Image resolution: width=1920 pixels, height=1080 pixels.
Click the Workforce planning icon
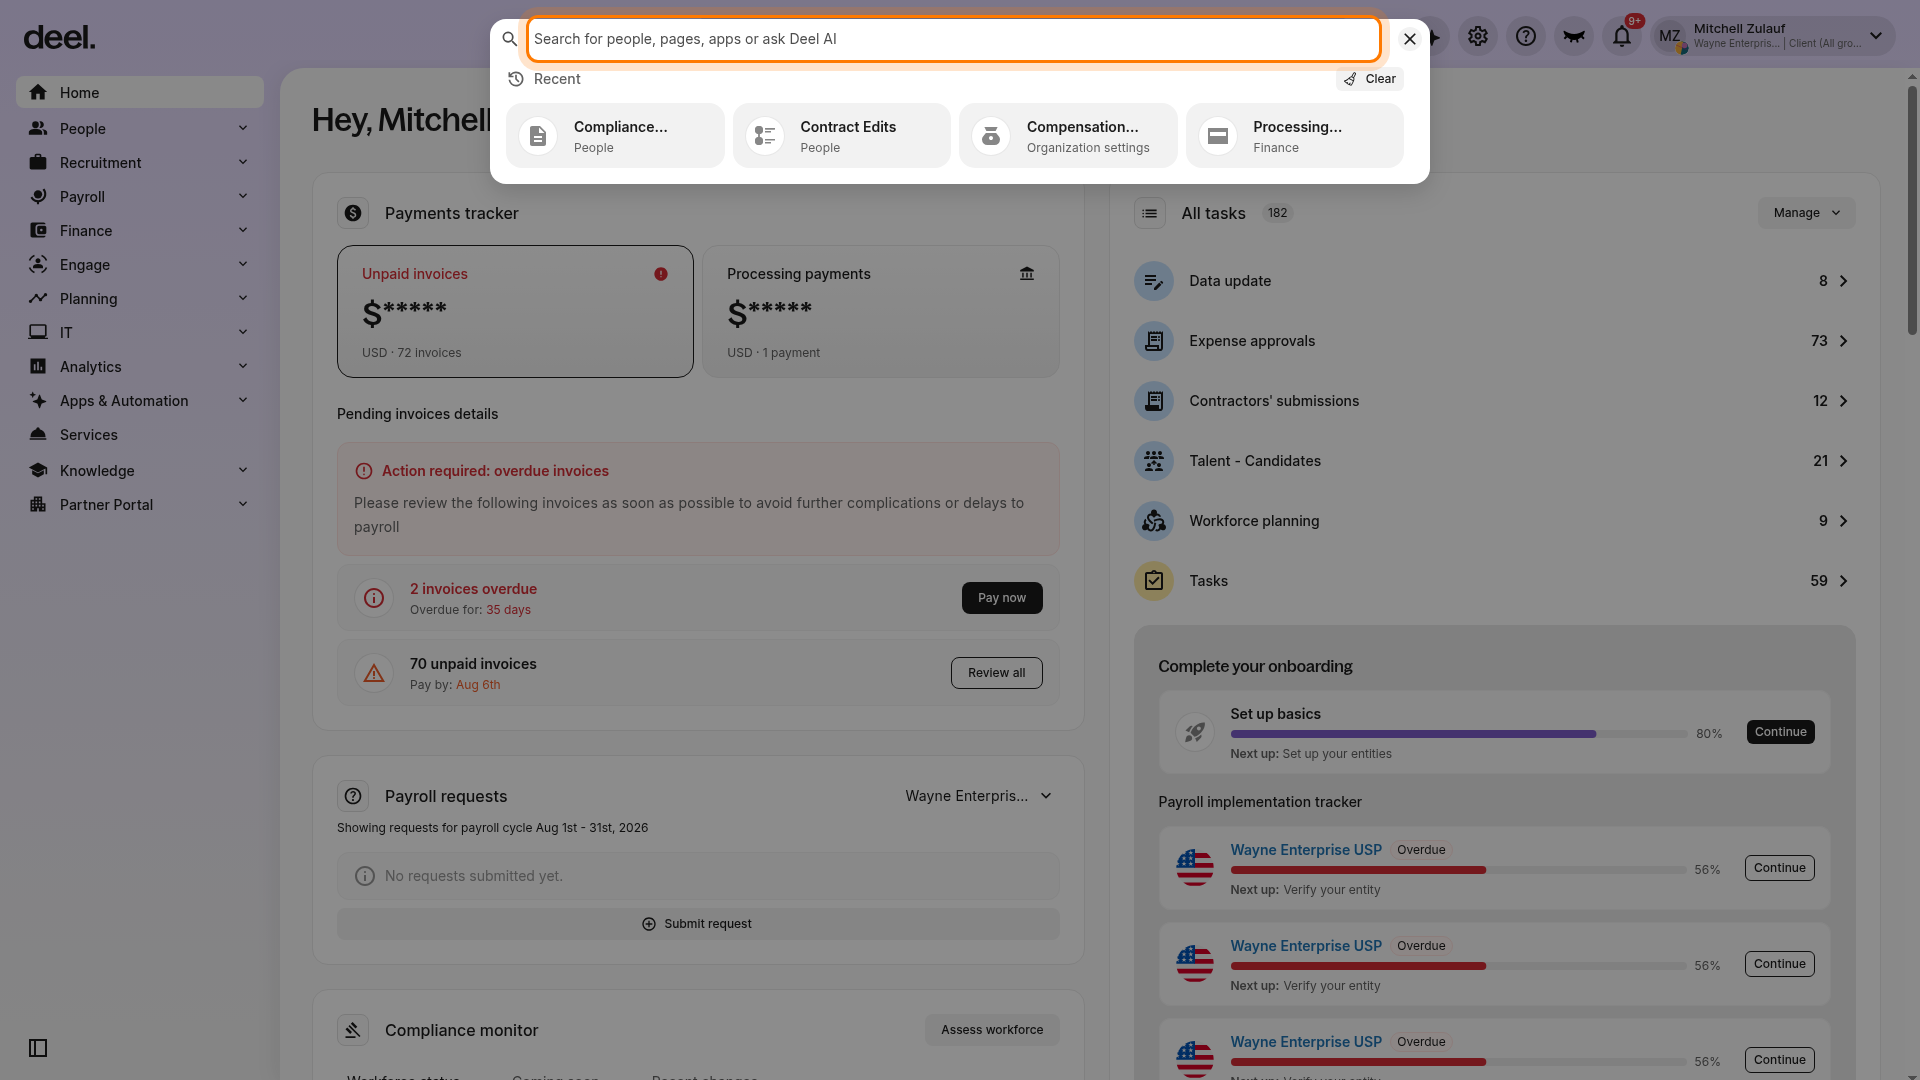coord(1154,521)
